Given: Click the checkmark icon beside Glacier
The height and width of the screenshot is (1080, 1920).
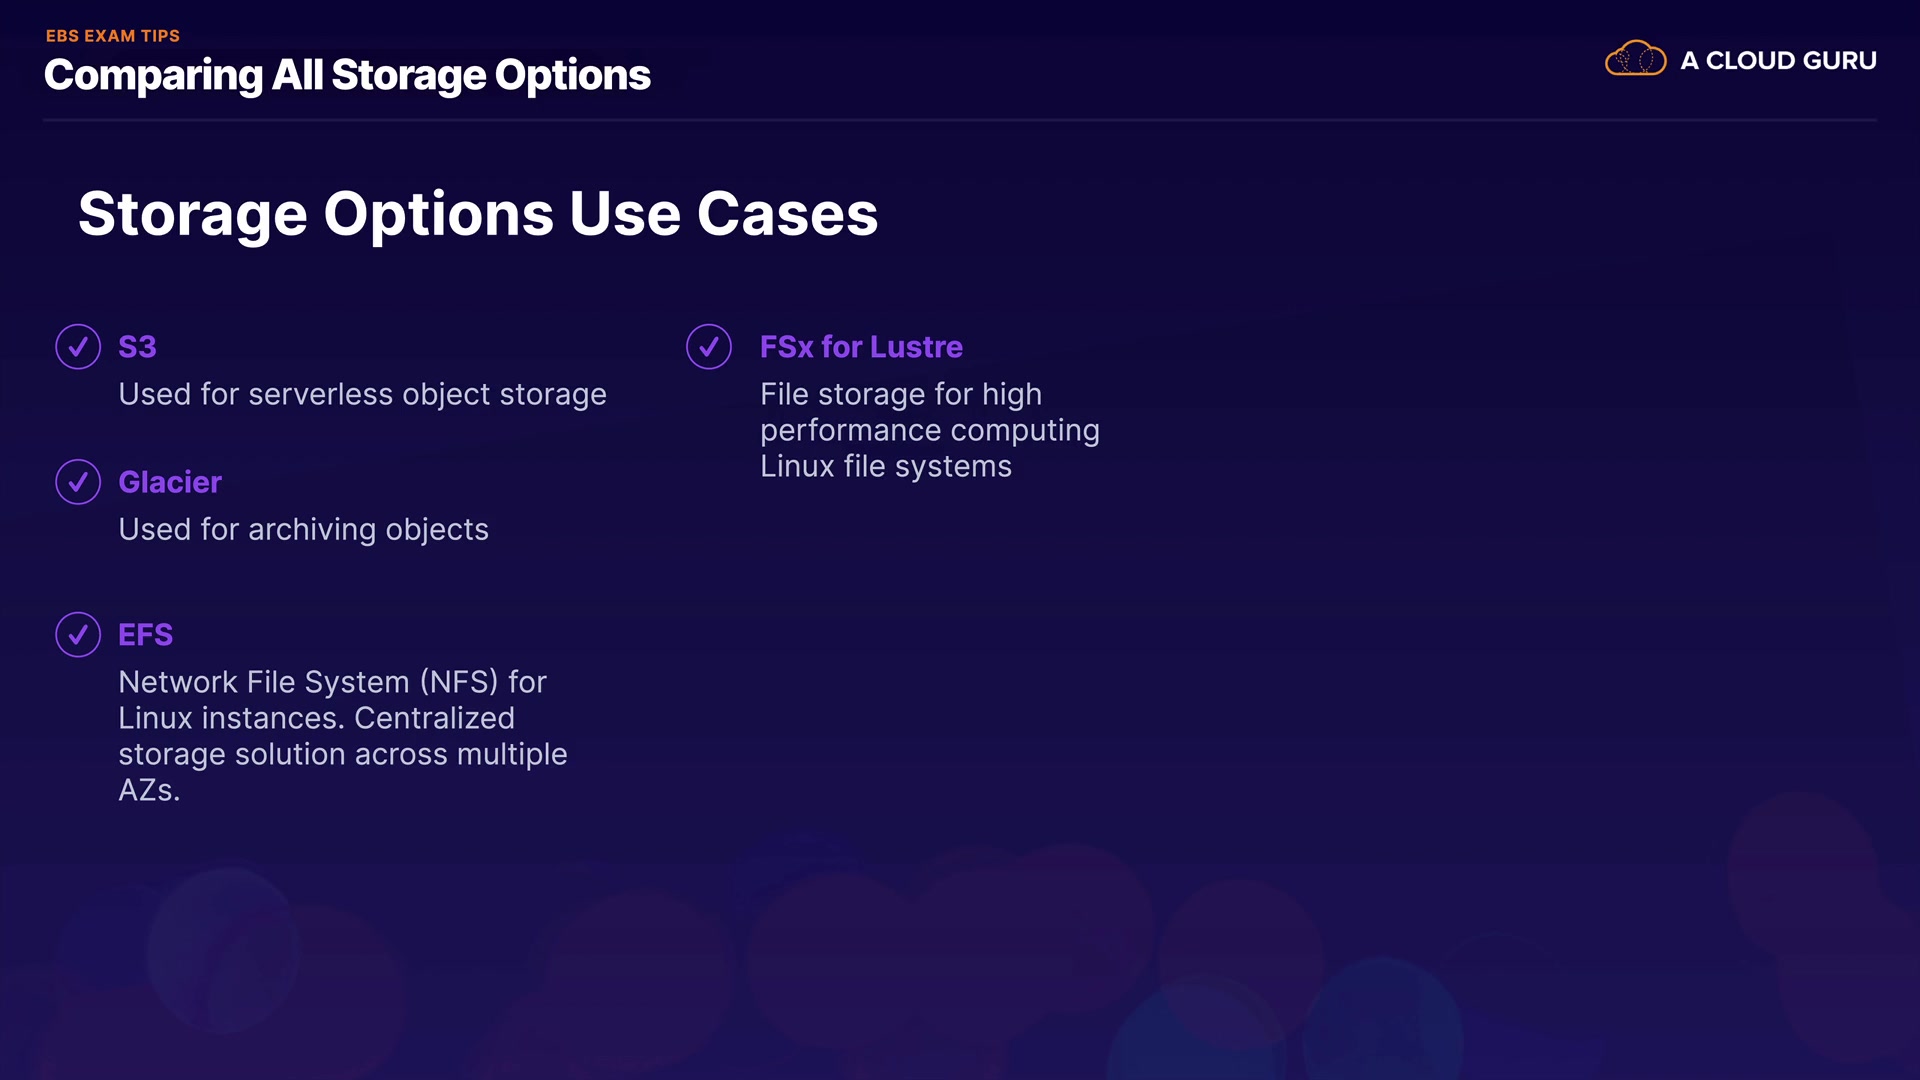Looking at the screenshot, I should pos(78,482).
